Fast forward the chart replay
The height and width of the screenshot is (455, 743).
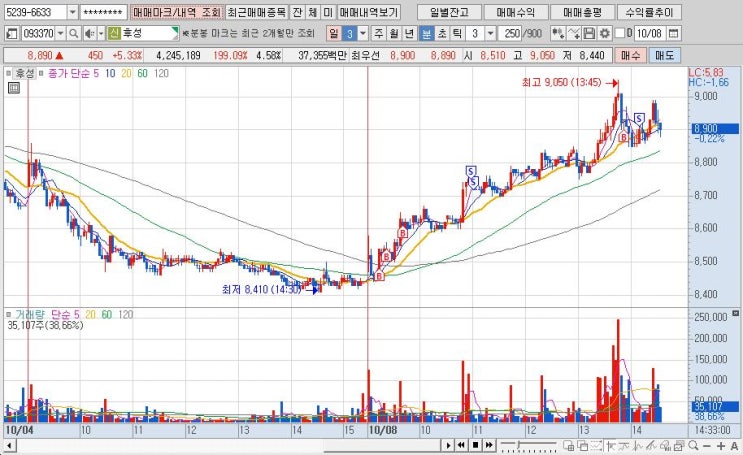coord(489,446)
